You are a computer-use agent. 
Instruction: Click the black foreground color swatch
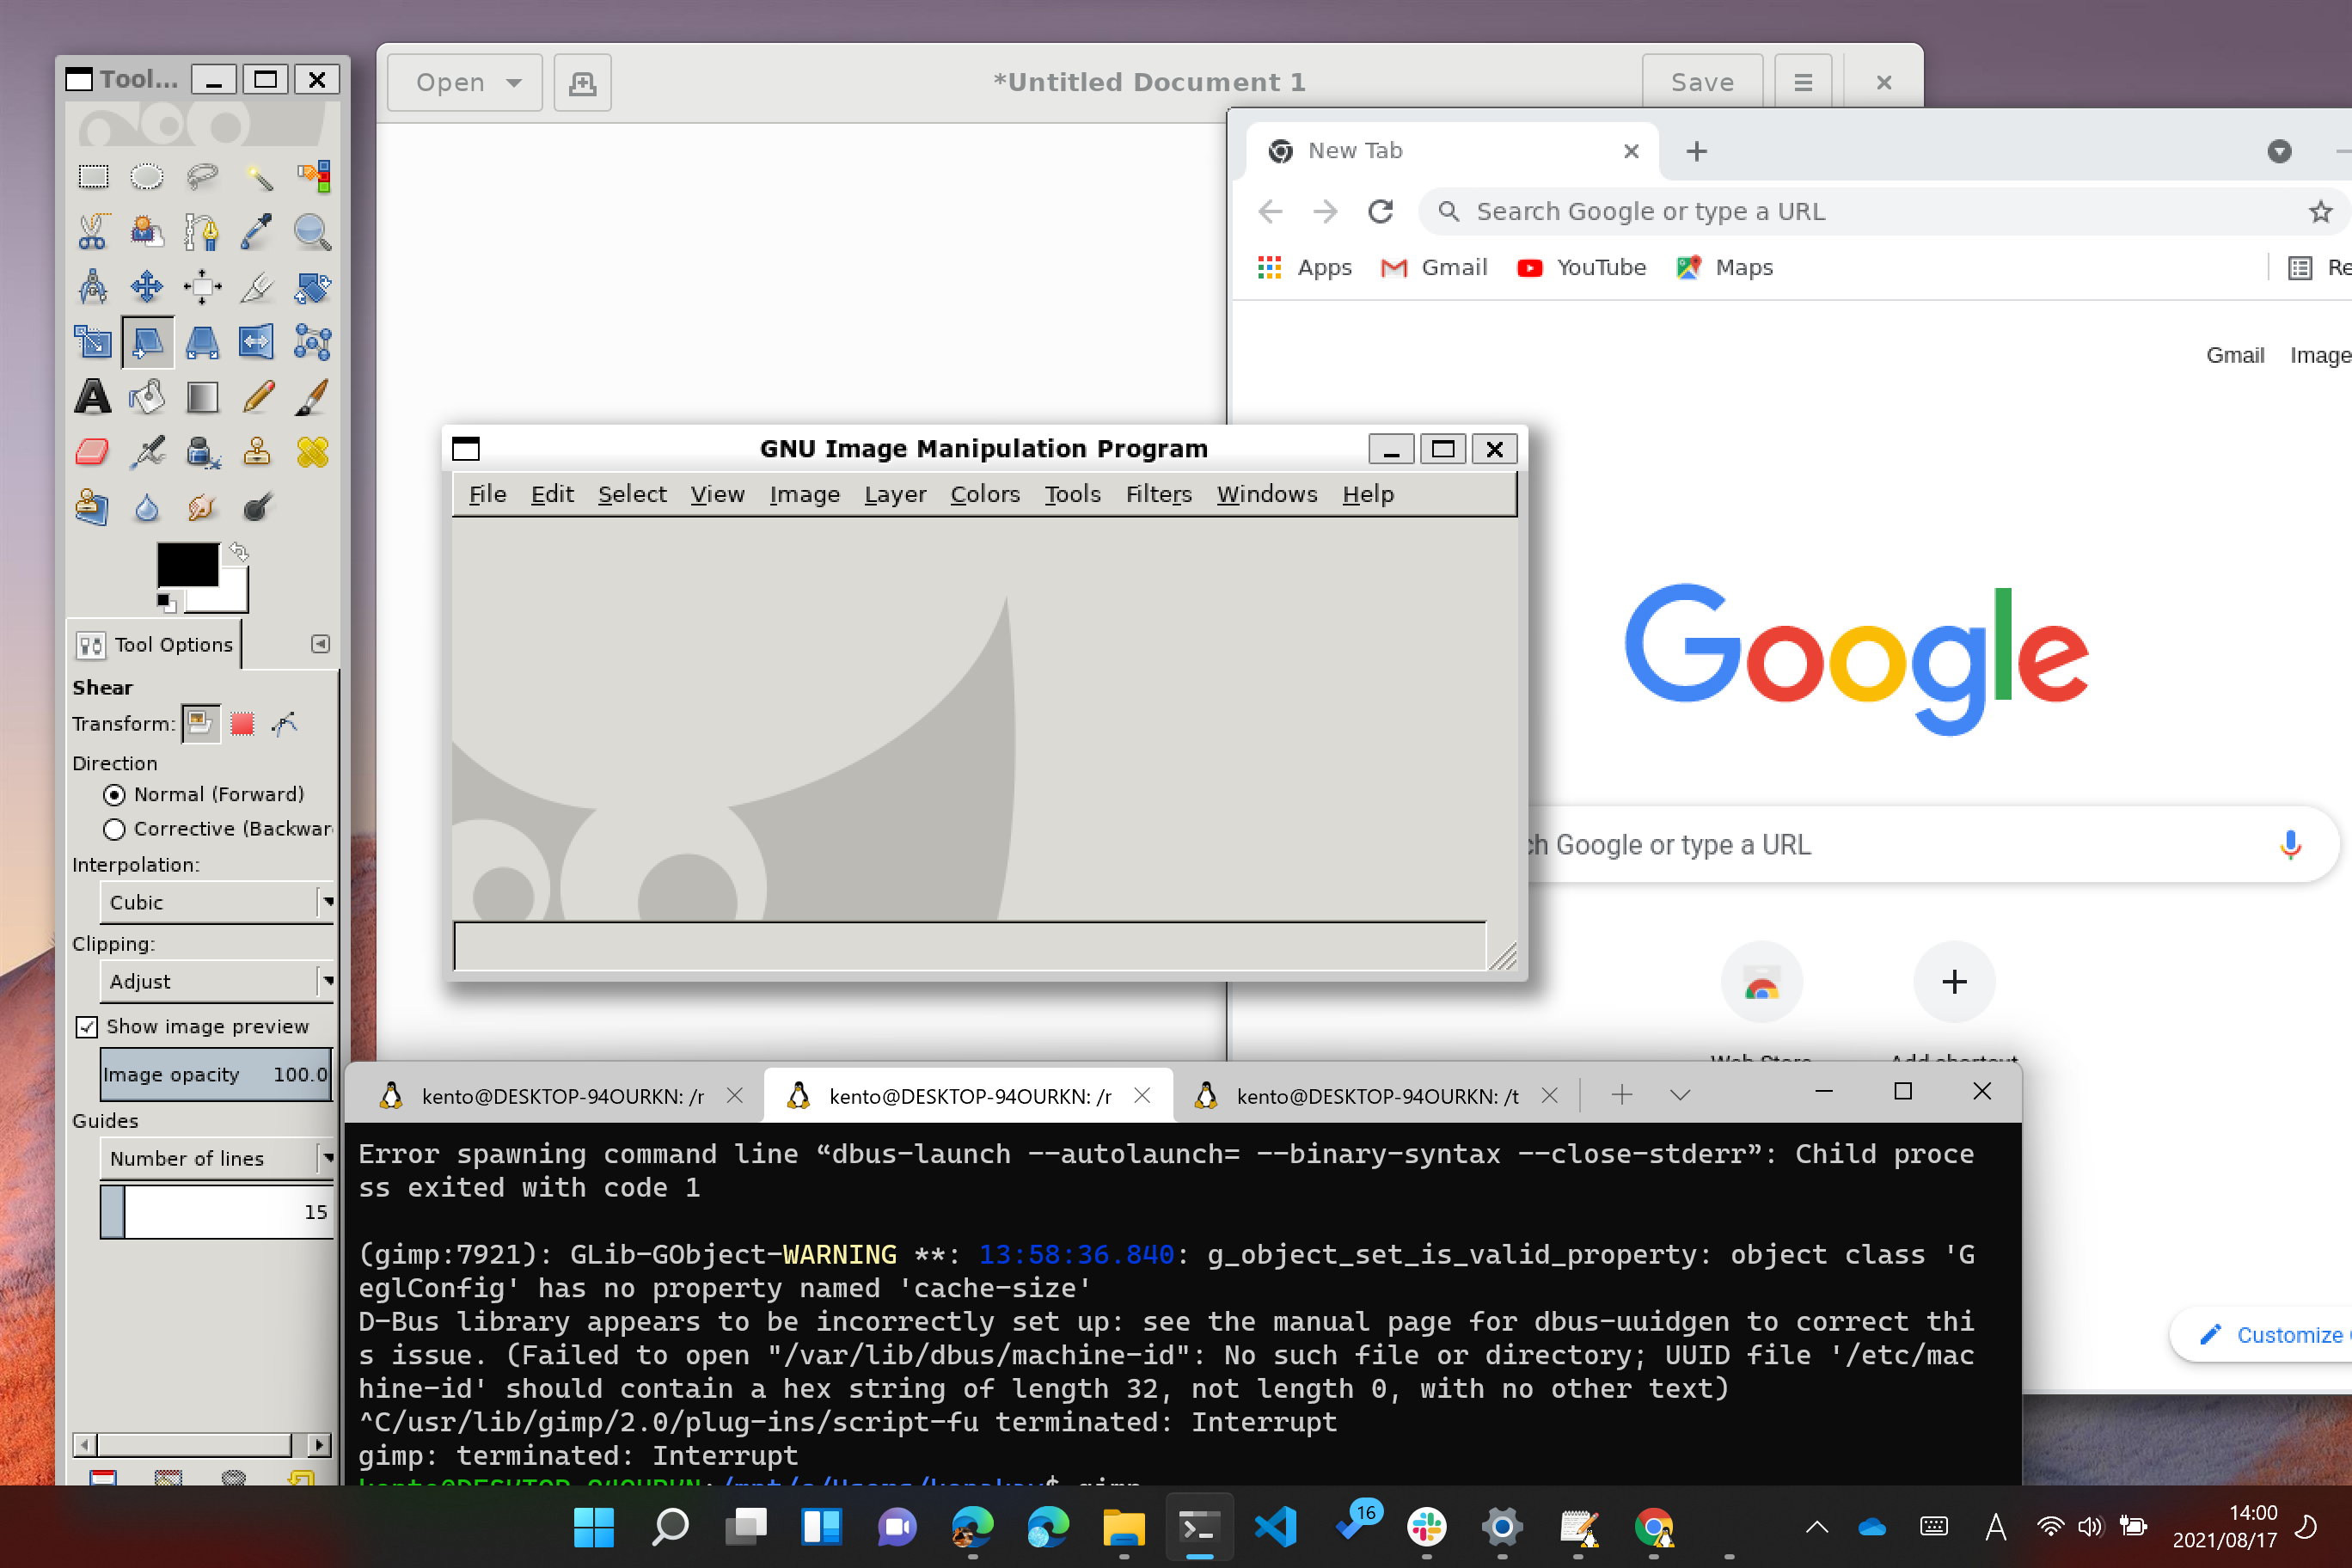(x=187, y=565)
